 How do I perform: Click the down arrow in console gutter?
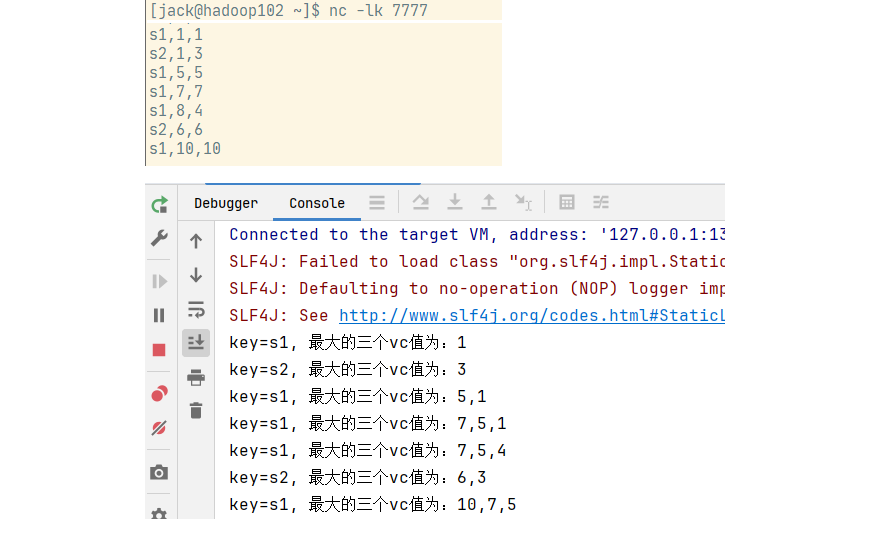click(x=196, y=275)
